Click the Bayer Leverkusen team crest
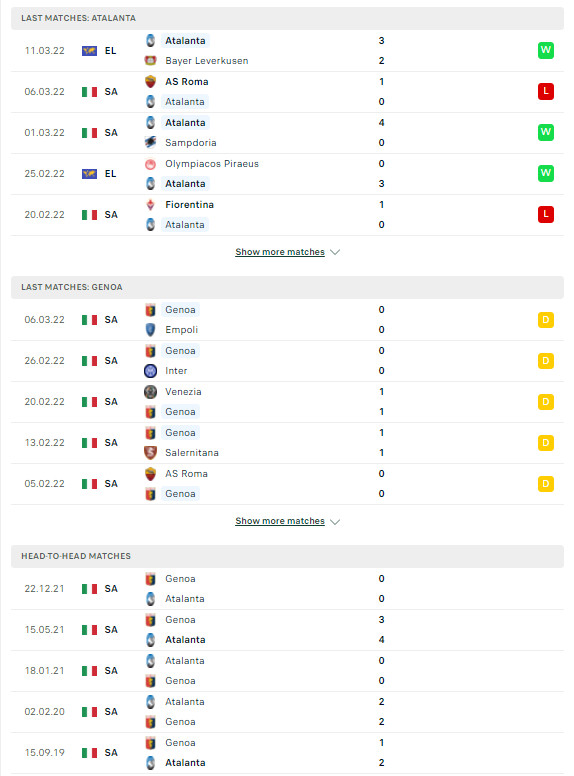Viewport: 574px width, 776px height. 150,61
